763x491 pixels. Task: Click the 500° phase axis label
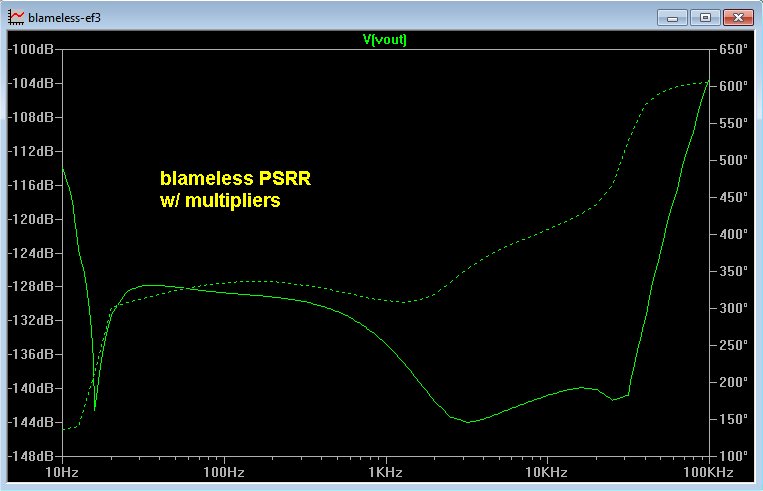(733, 161)
